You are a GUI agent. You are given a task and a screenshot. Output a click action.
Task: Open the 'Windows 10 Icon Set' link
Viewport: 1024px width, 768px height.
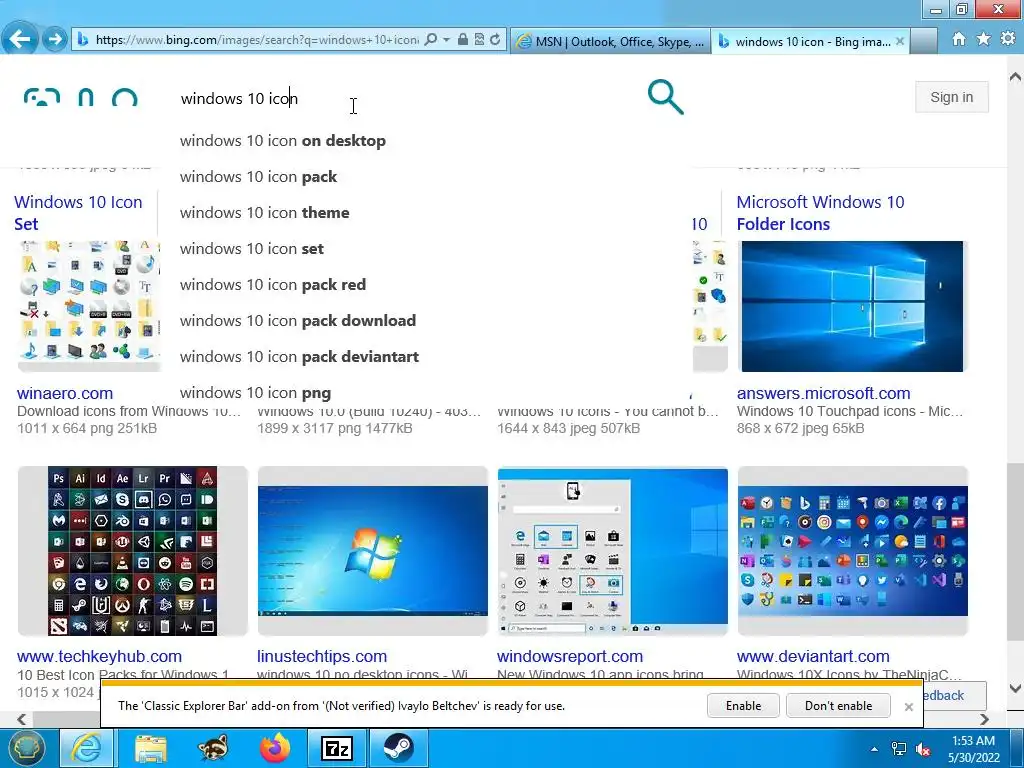[x=78, y=213]
